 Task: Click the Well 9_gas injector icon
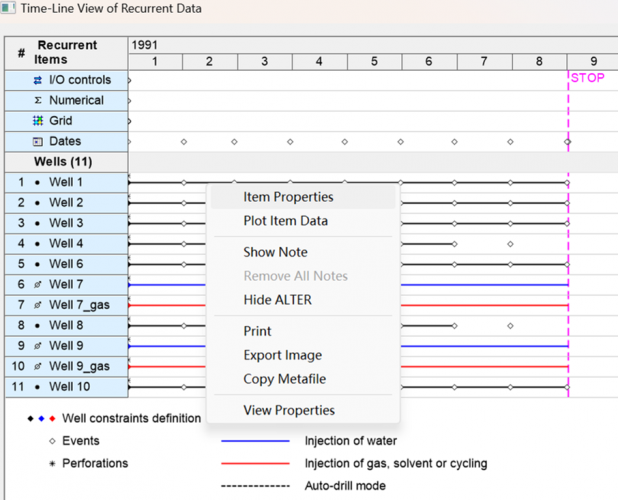click(x=38, y=366)
